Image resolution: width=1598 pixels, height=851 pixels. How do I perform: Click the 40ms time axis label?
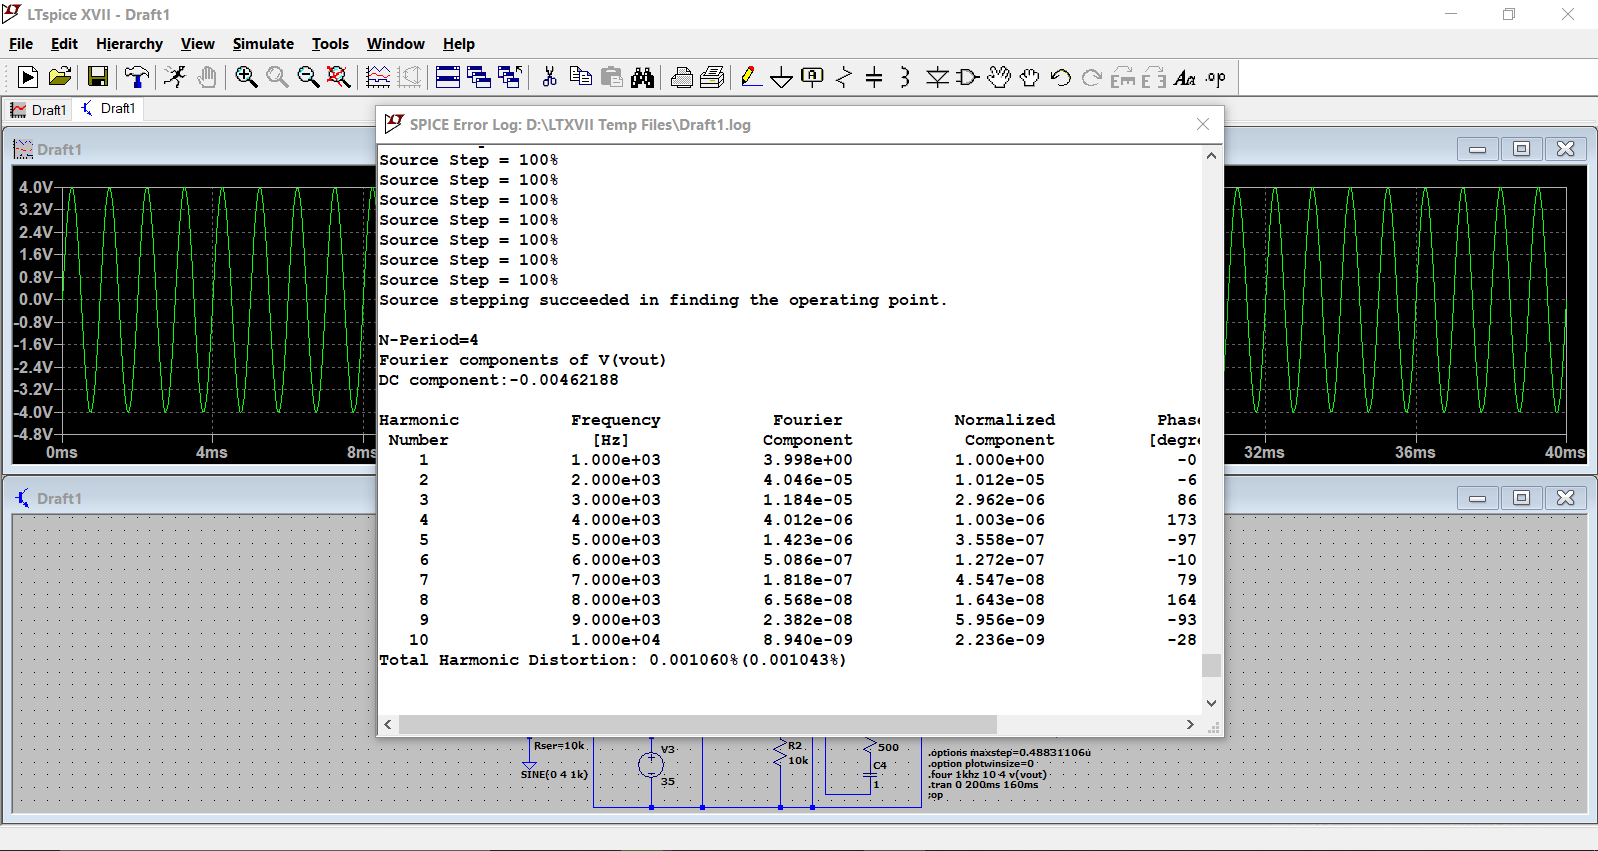point(1565,453)
